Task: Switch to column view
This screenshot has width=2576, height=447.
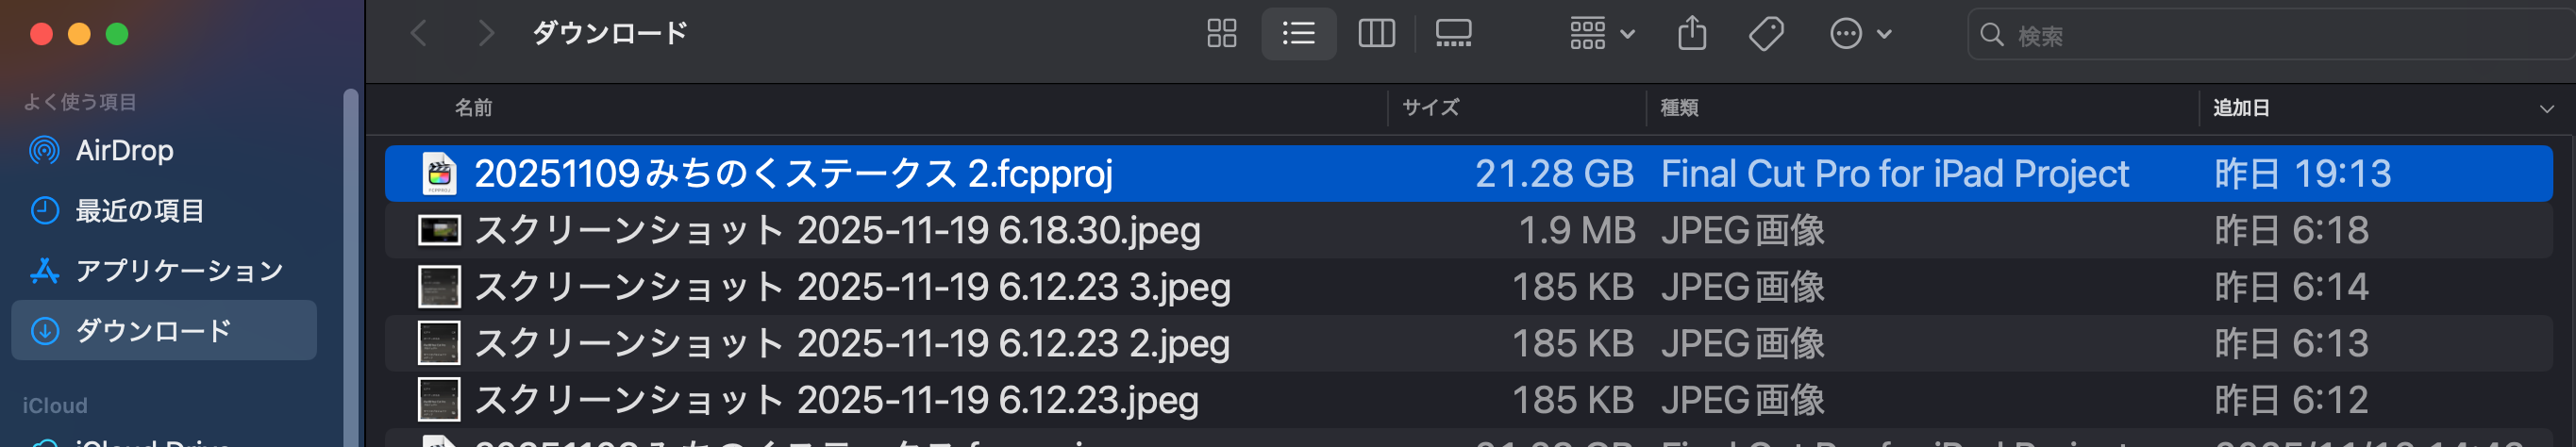Action: pos(1376,34)
